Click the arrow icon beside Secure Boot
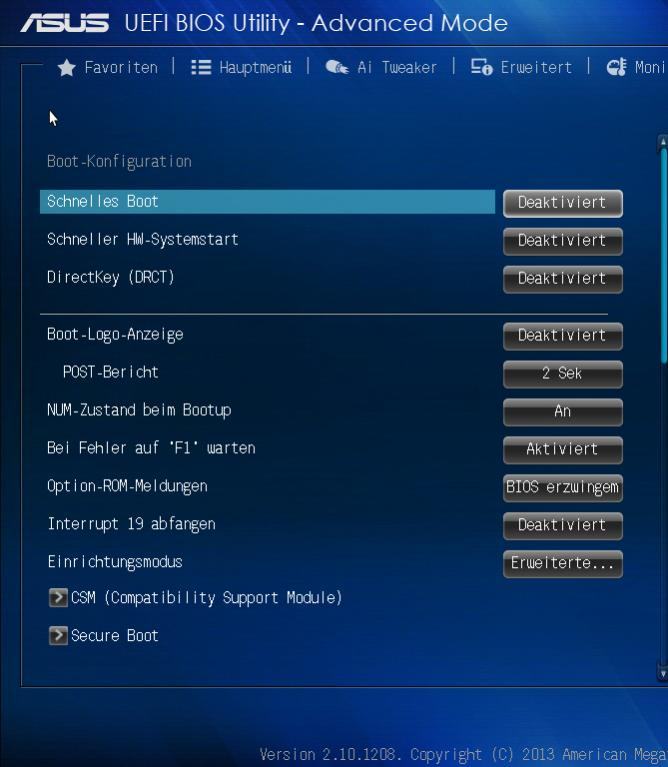This screenshot has height=767, width=668. pos(58,635)
